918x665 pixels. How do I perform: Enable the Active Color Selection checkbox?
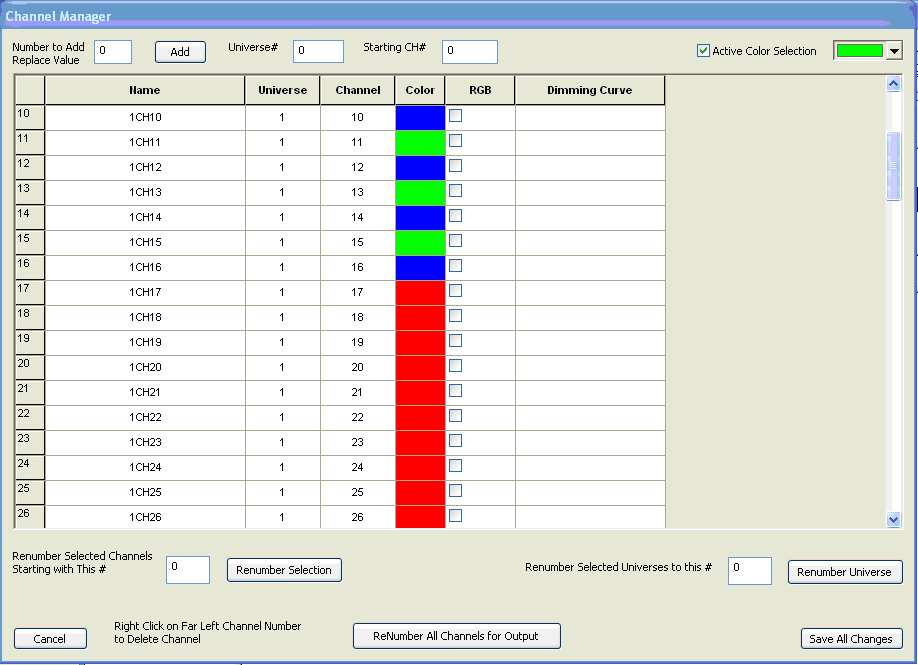703,51
